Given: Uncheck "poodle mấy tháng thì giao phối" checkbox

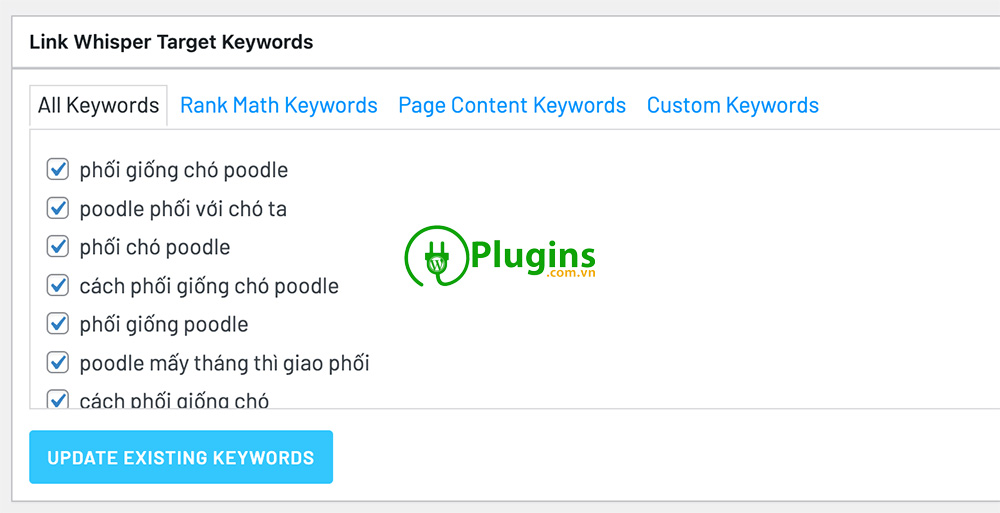Looking at the screenshot, I should coord(58,362).
